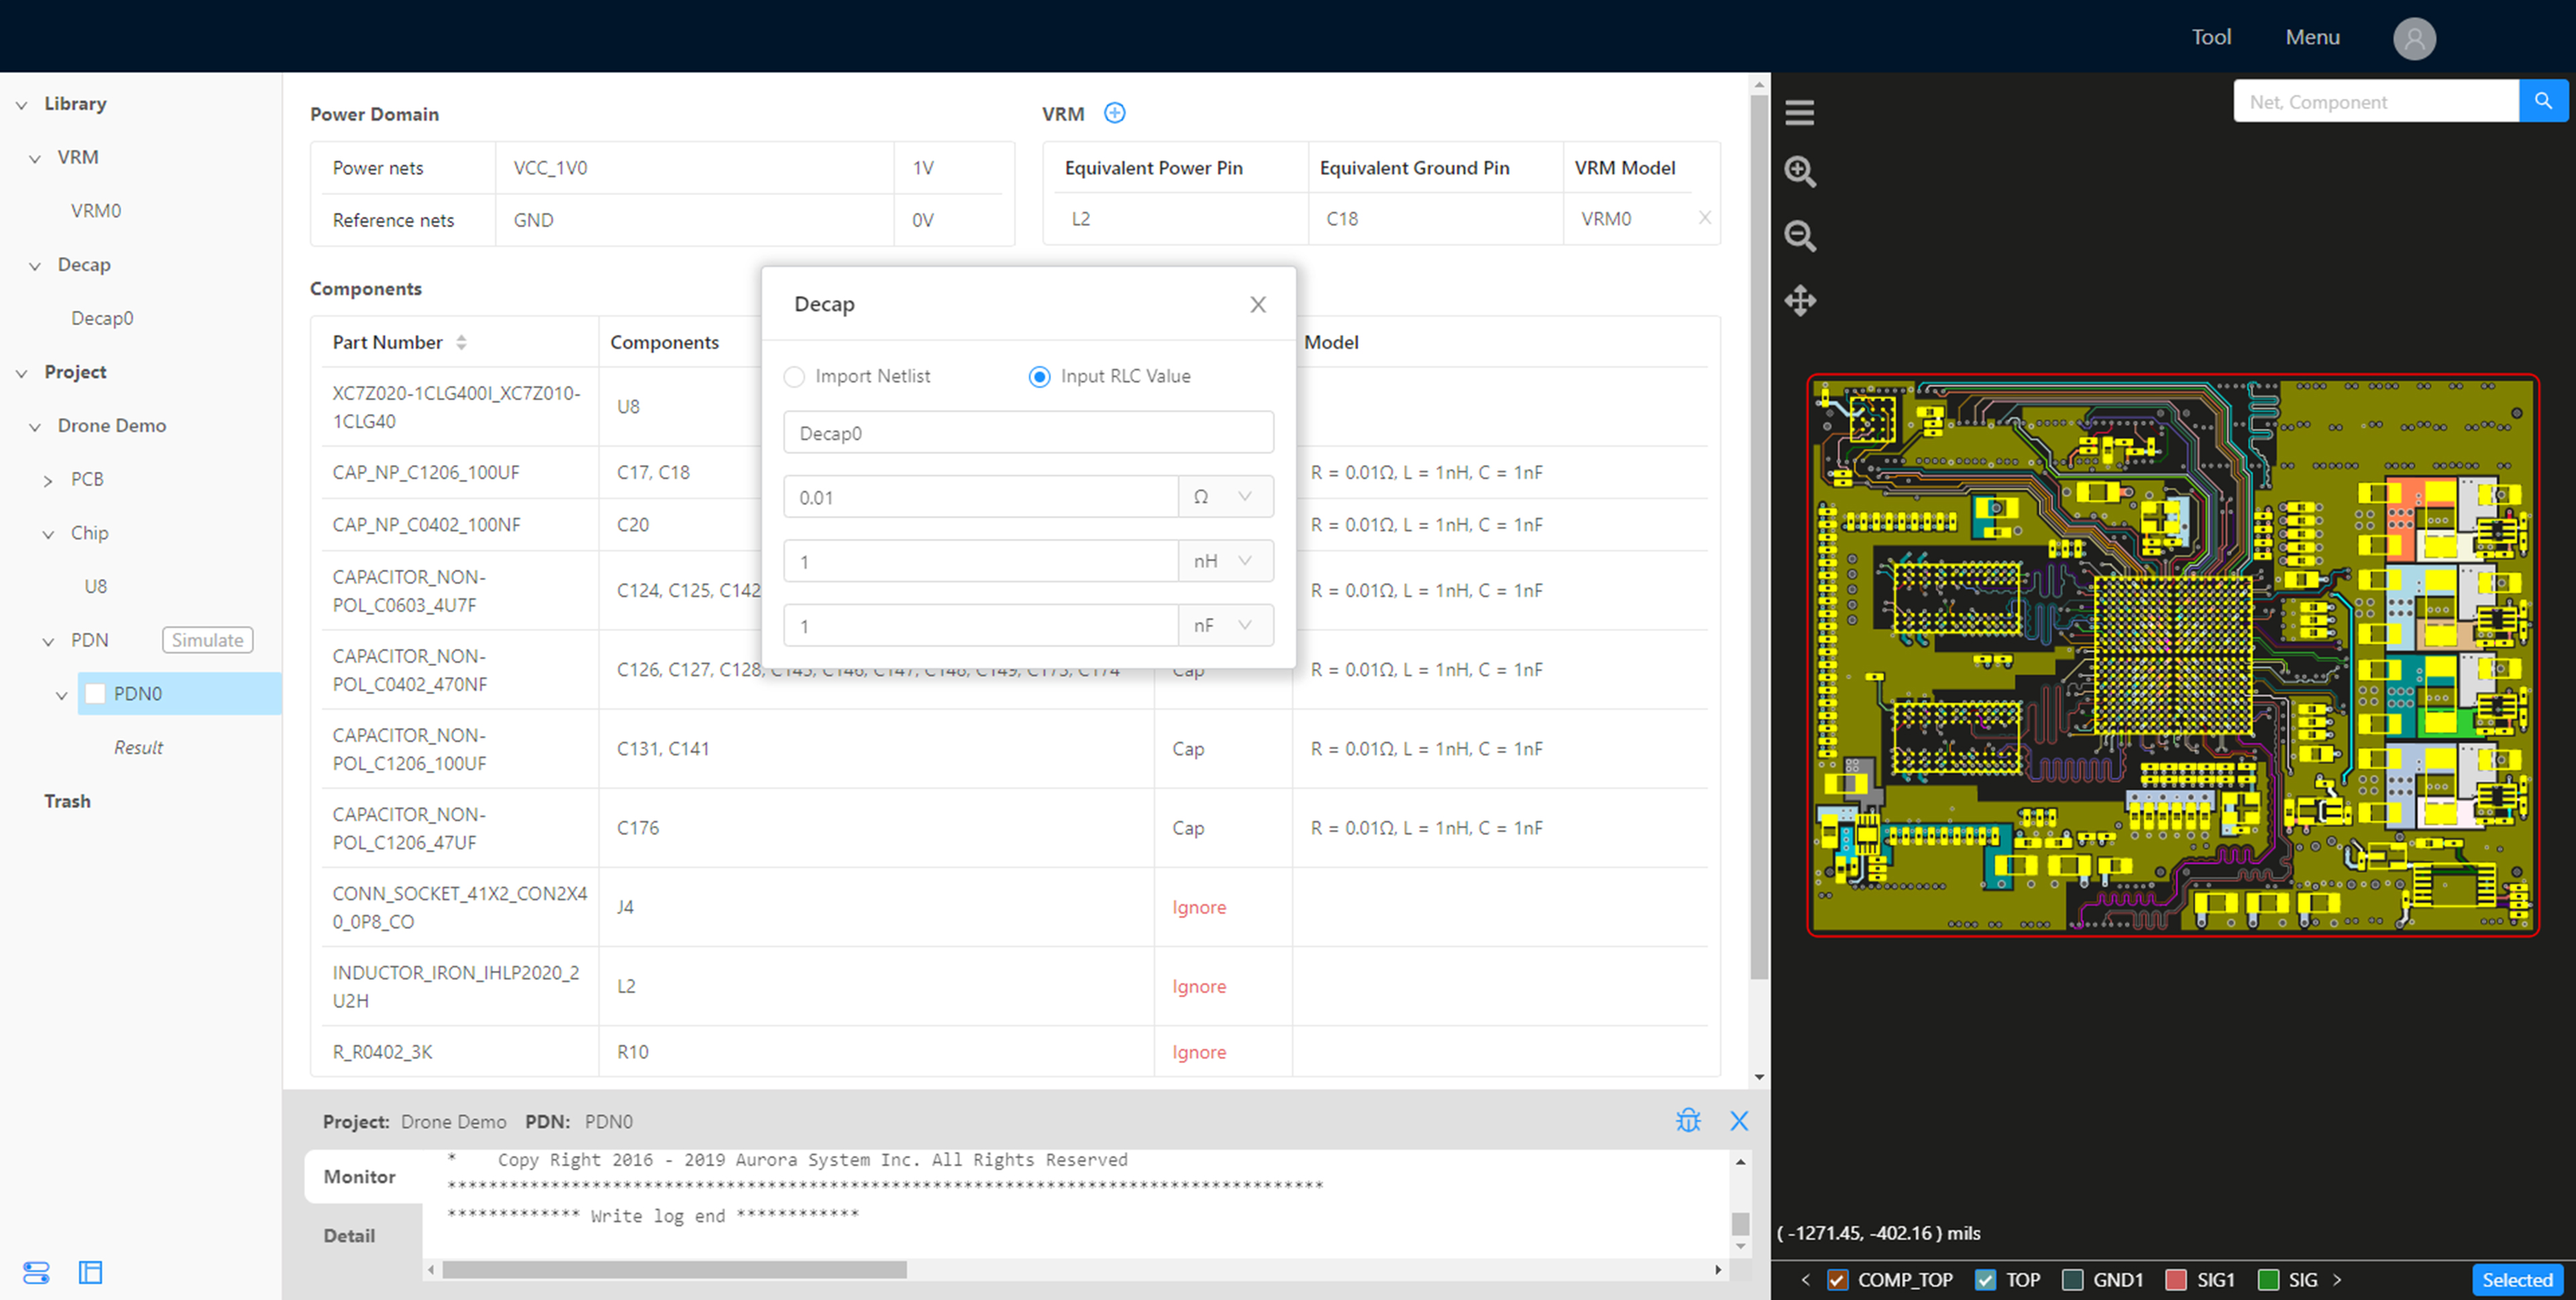Viewport: 2576px width, 1300px height.
Task: Click the SIG1 layer color swatch
Action: 2175,1280
